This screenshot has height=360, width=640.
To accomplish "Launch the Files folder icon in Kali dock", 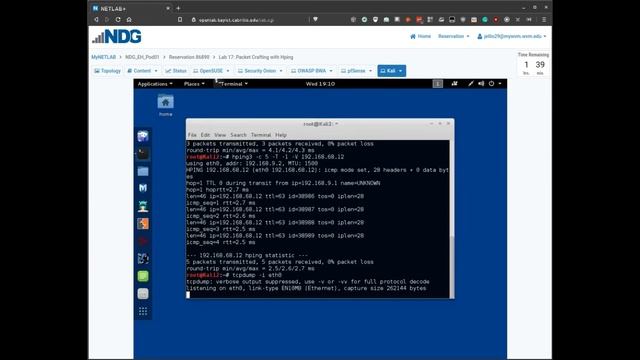I will point(143,171).
